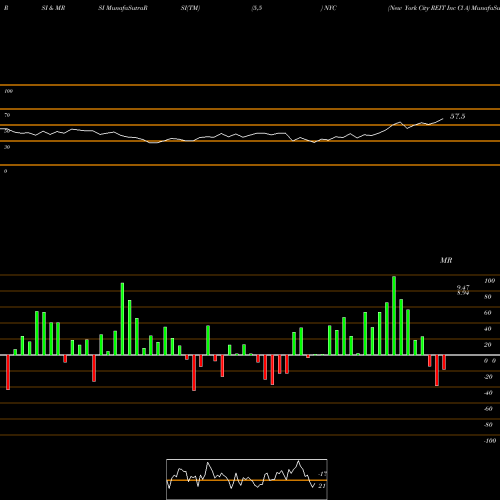500x500 pixels.
Task: Click the -40 label on MR axis
Action: point(488,393)
